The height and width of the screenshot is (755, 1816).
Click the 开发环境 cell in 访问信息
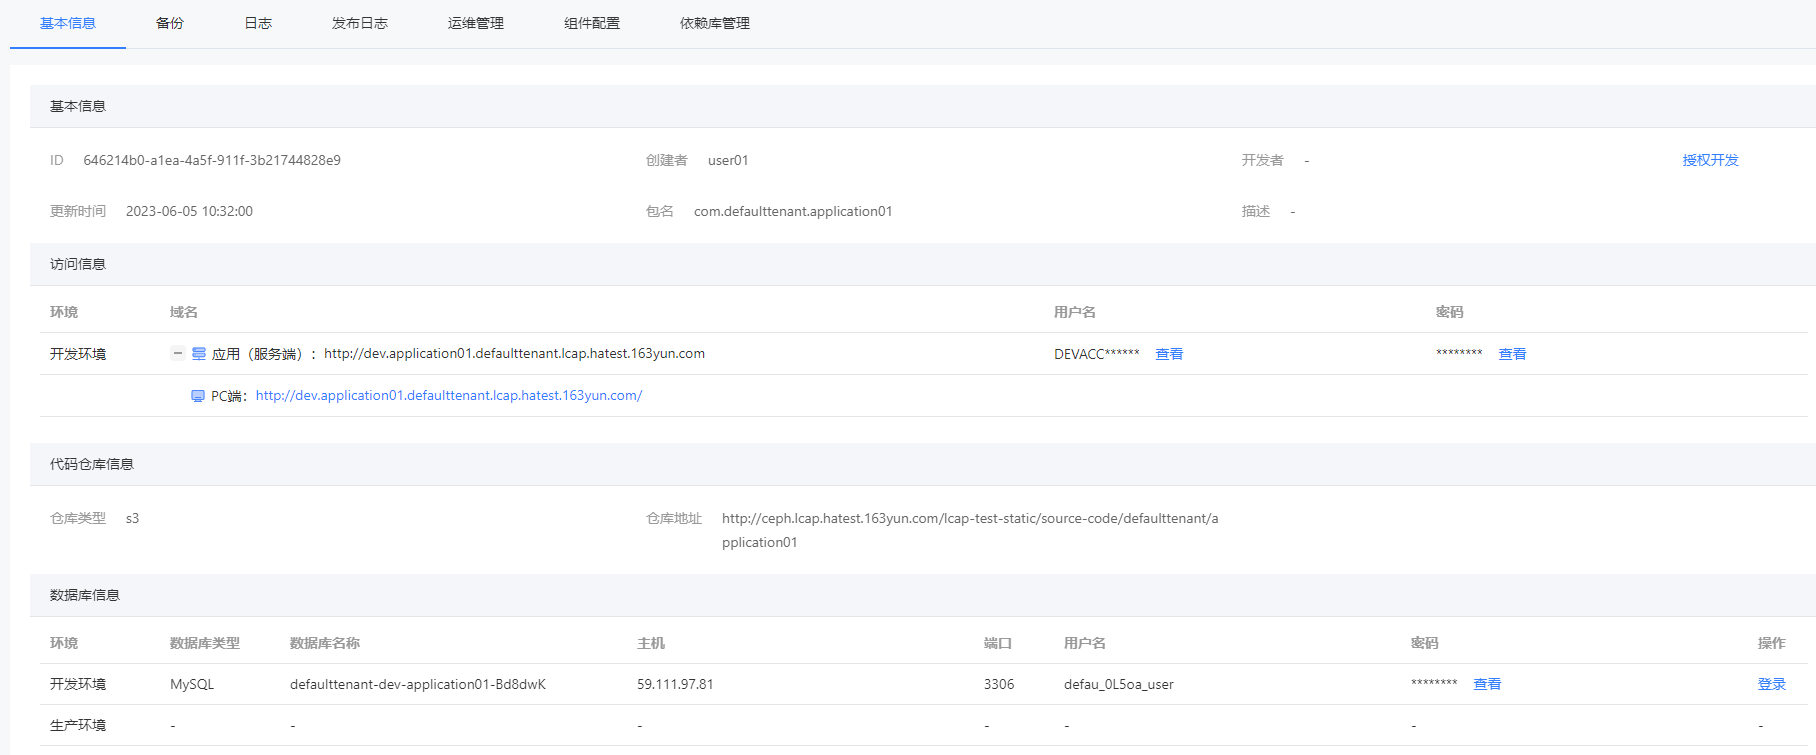pyautogui.click(x=78, y=354)
